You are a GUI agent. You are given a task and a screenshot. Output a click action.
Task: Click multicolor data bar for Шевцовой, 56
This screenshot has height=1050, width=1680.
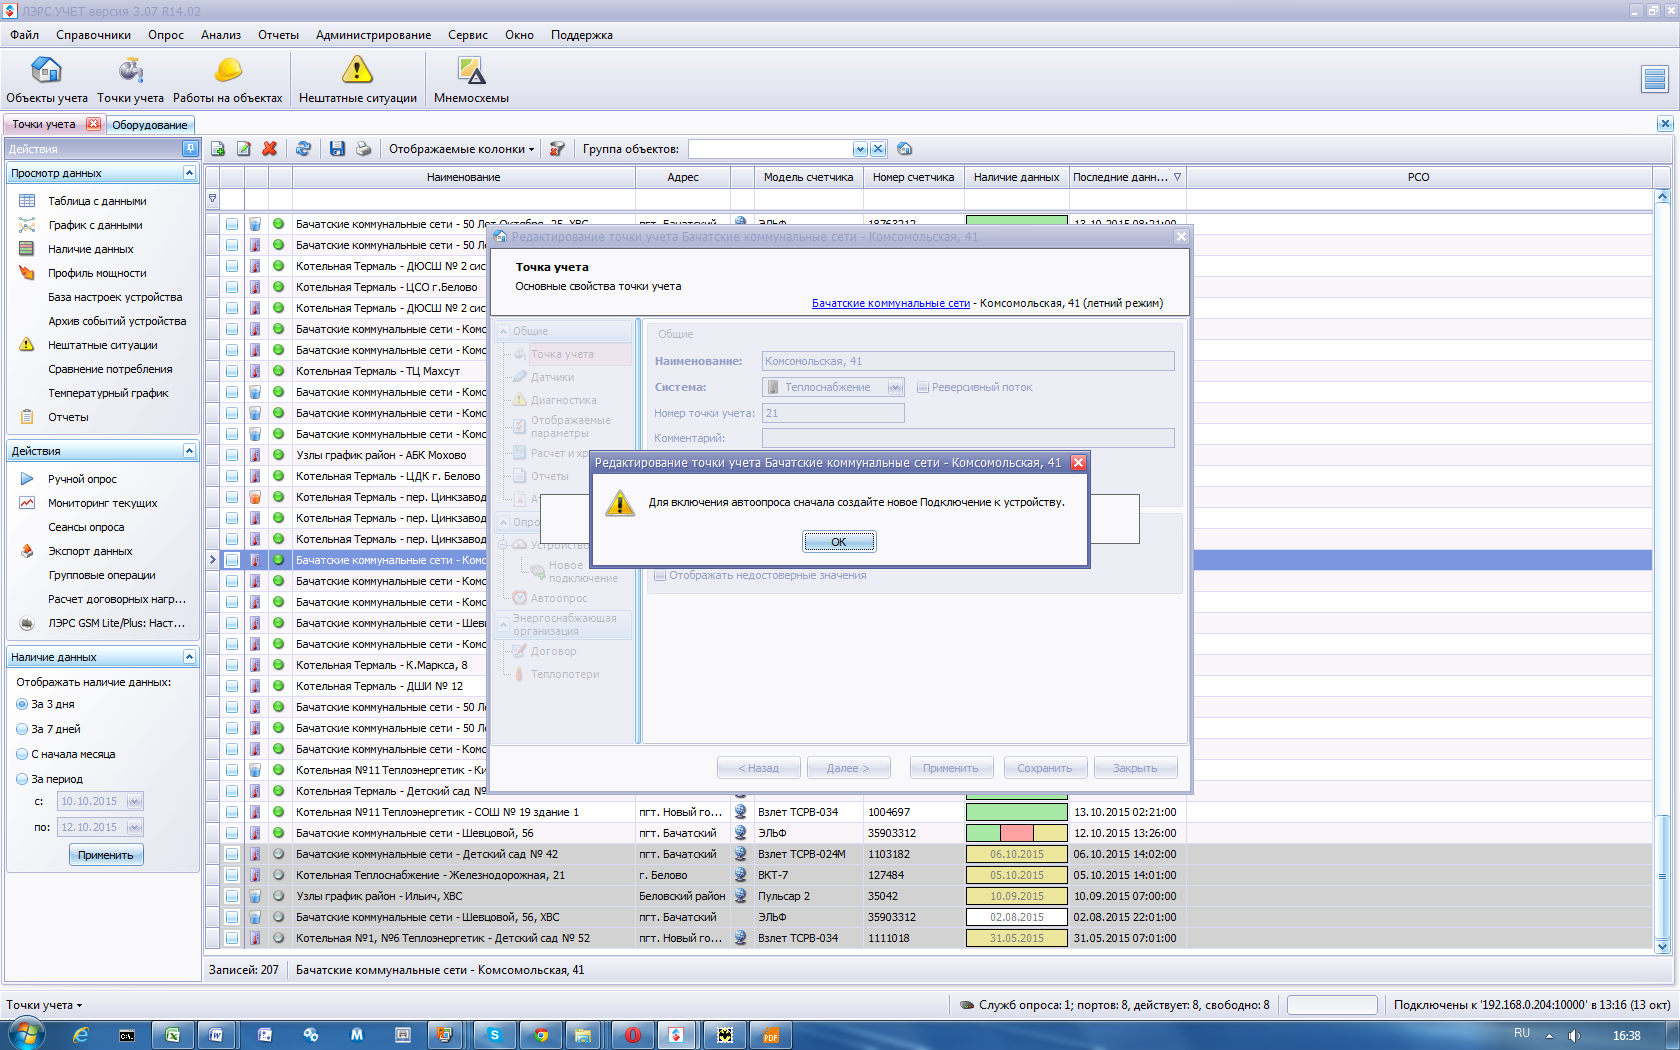(x=1017, y=833)
